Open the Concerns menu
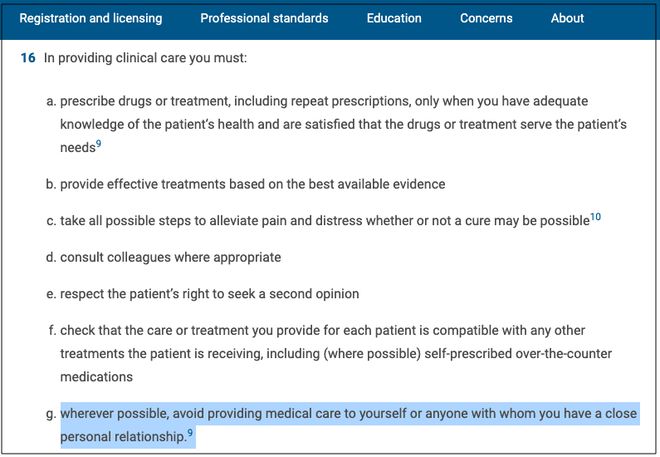This screenshot has width=660, height=457. pos(486,18)
